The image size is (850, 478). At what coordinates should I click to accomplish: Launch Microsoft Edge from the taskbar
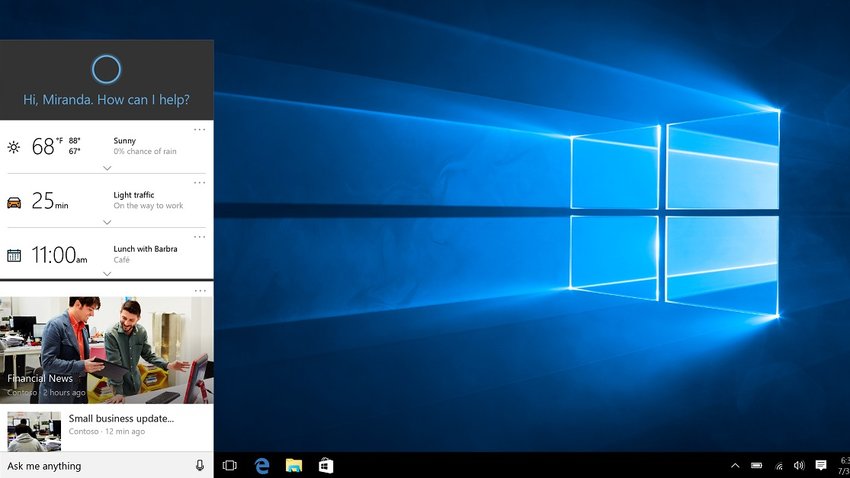pos(262,466)
